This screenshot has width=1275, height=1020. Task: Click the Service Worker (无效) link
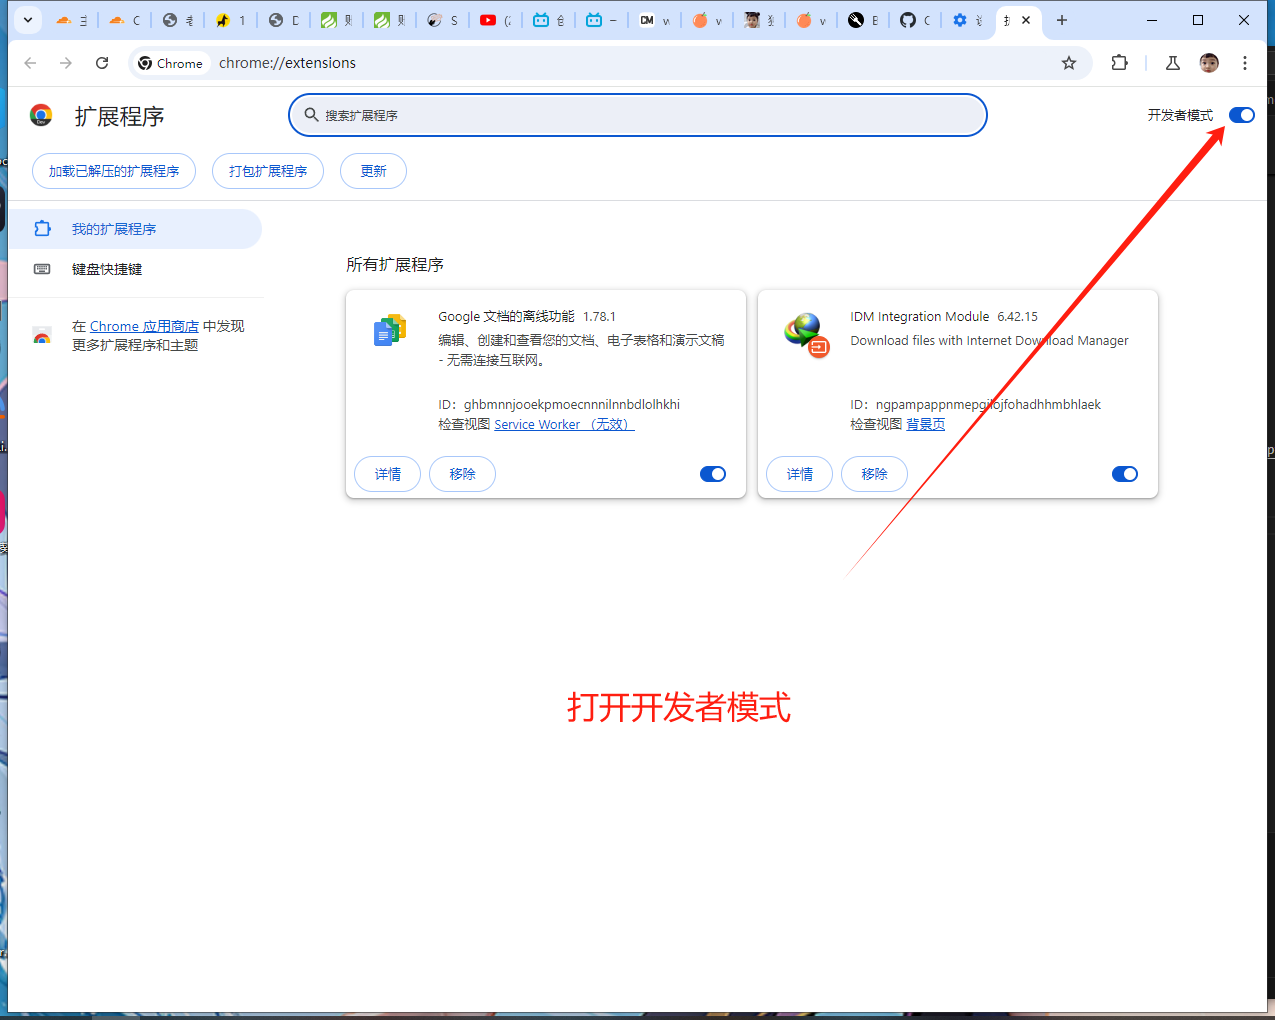tap(564, 424)
